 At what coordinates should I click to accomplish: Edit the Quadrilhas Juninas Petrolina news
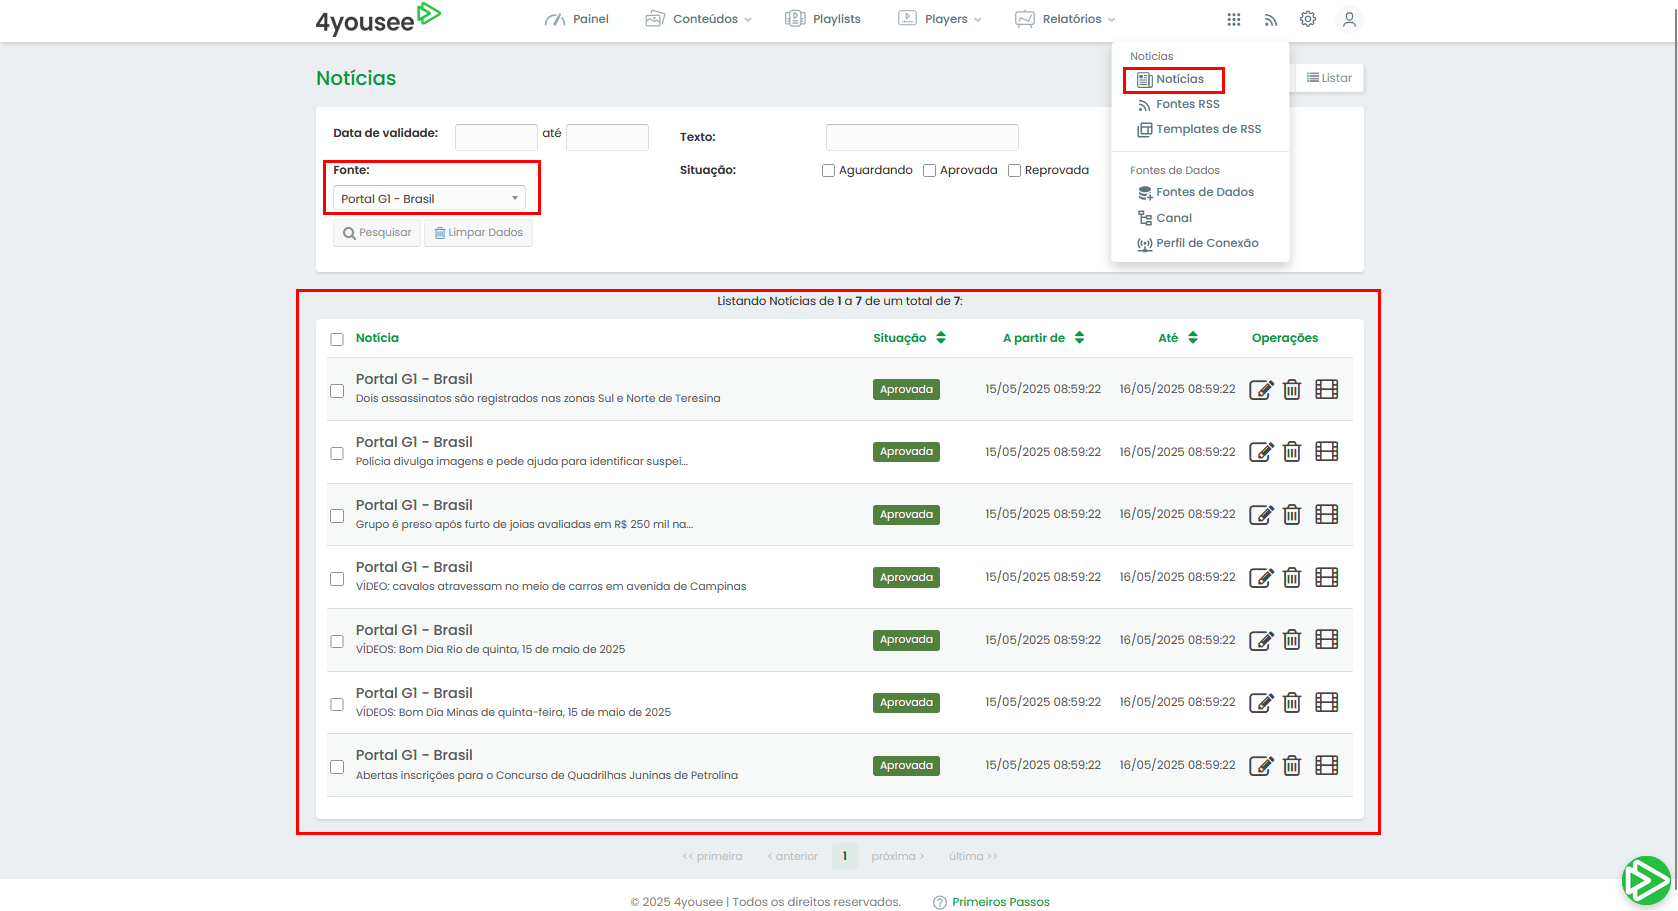(x=1261, y=765)
